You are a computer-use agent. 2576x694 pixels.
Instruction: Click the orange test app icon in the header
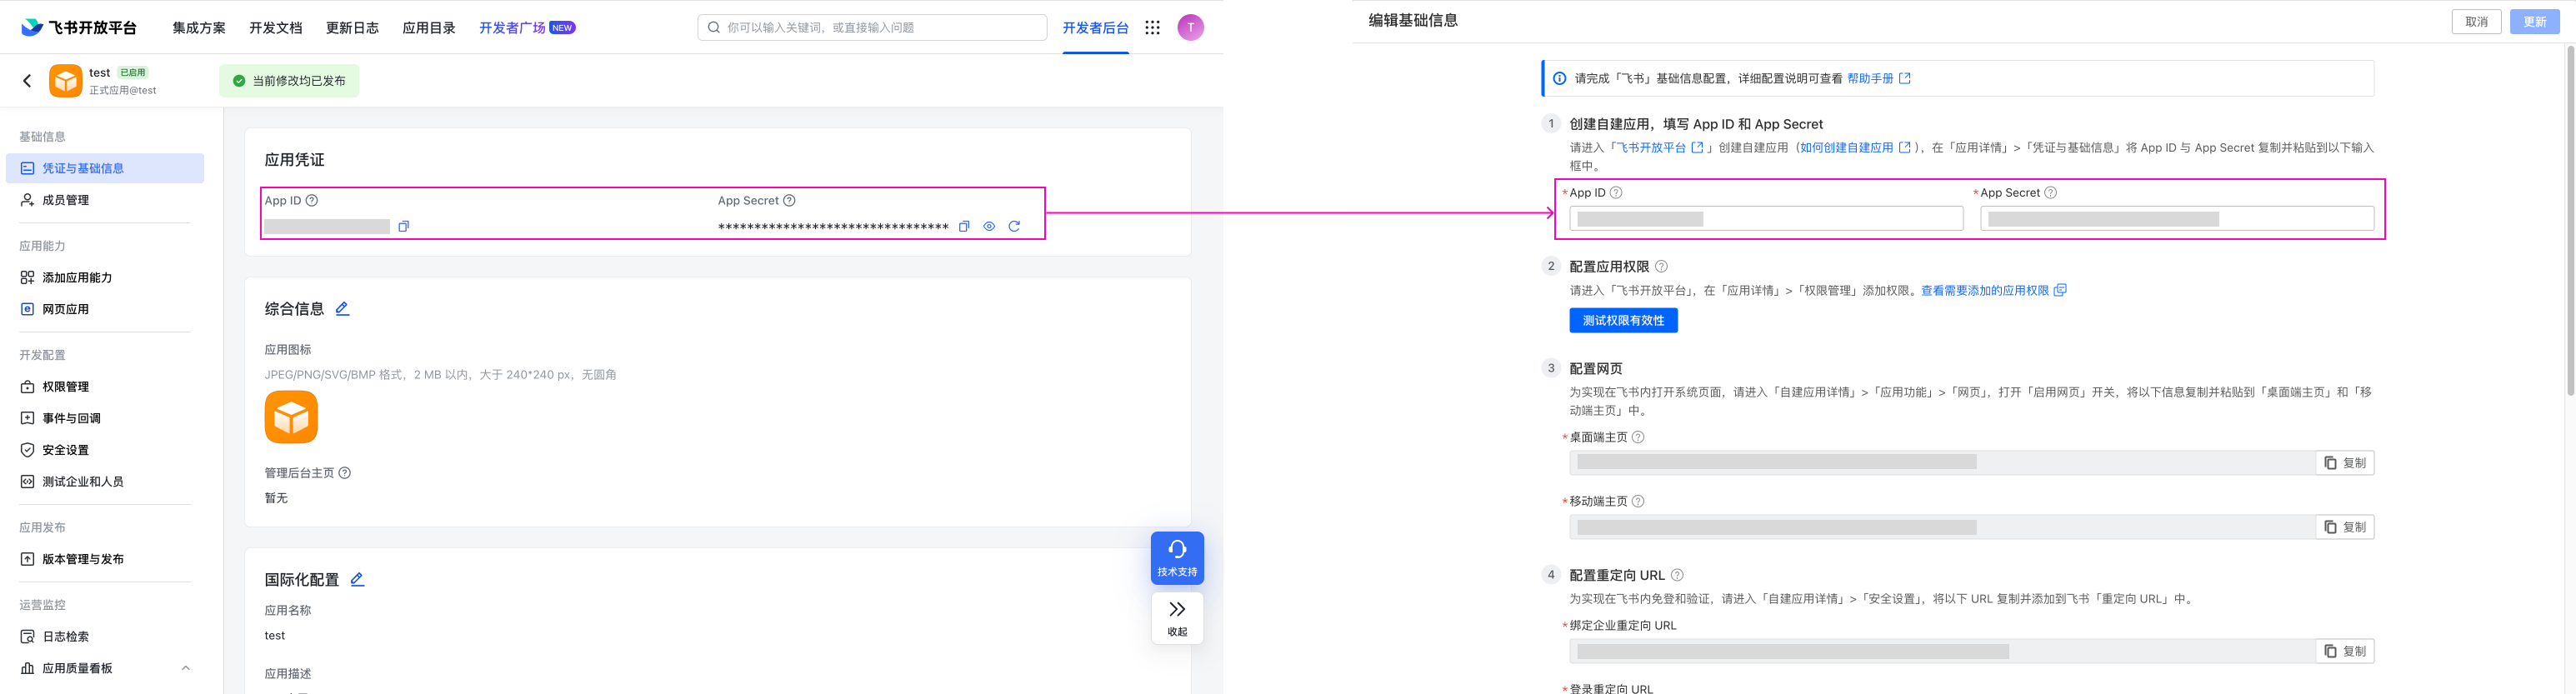pos(66,81)
